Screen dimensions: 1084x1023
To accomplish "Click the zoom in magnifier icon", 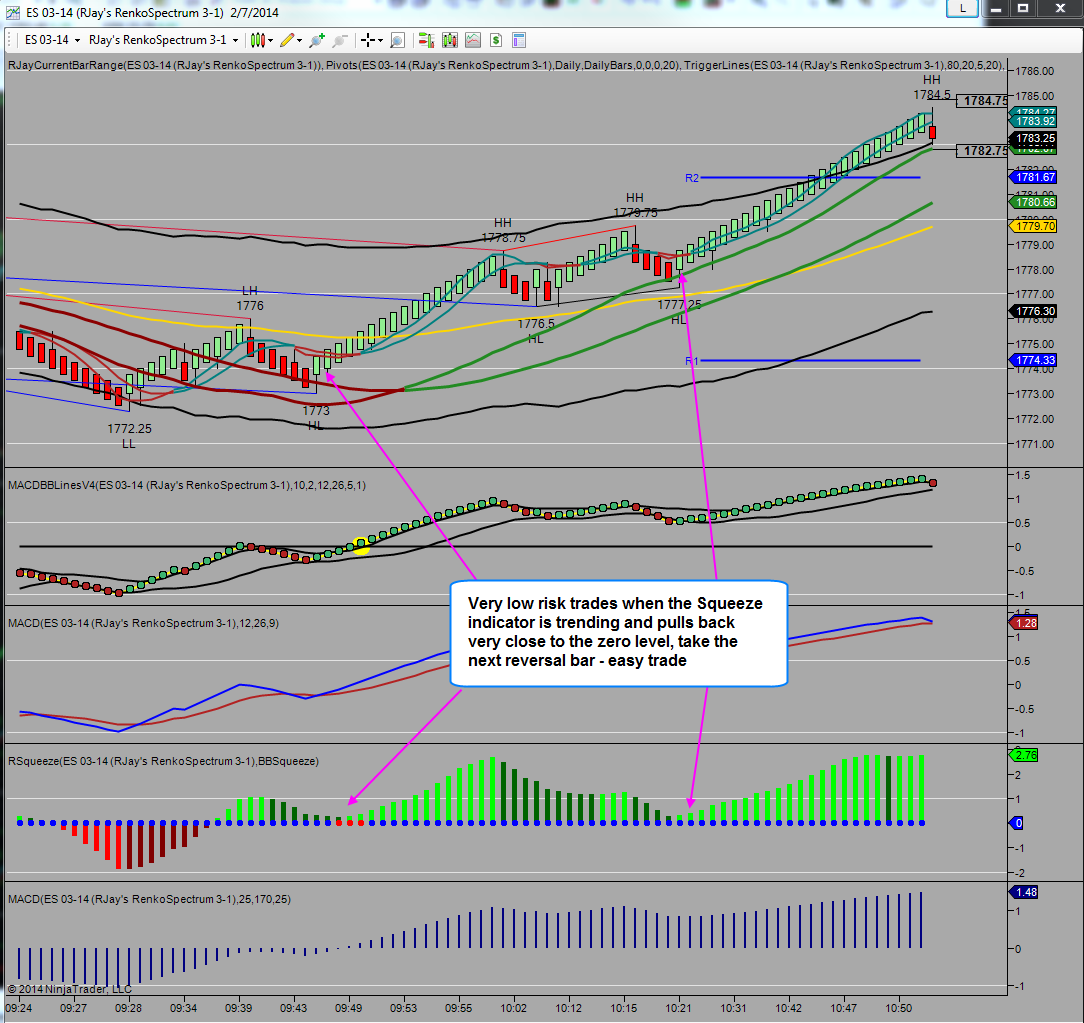I will click(x=317, y=40).
